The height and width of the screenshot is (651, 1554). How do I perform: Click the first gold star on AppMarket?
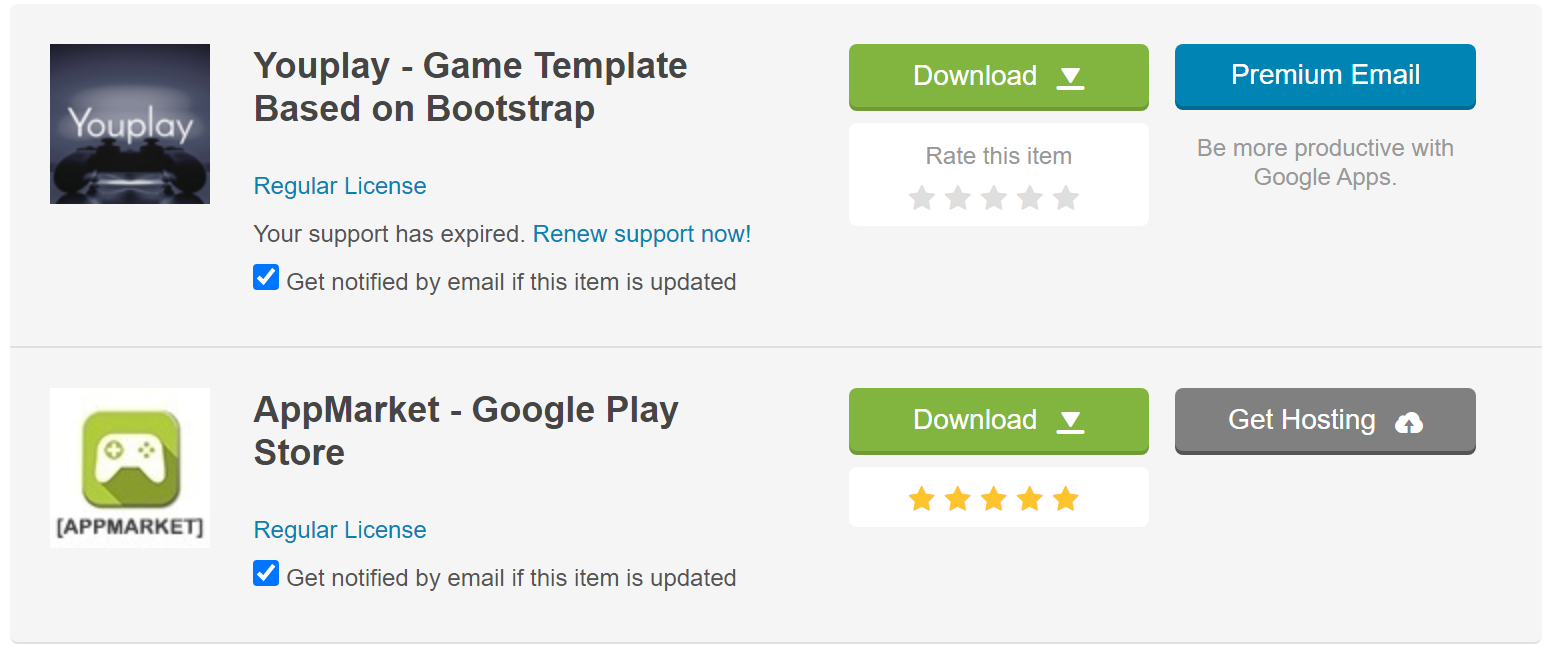pyautogui.click(x=922, y=498)
